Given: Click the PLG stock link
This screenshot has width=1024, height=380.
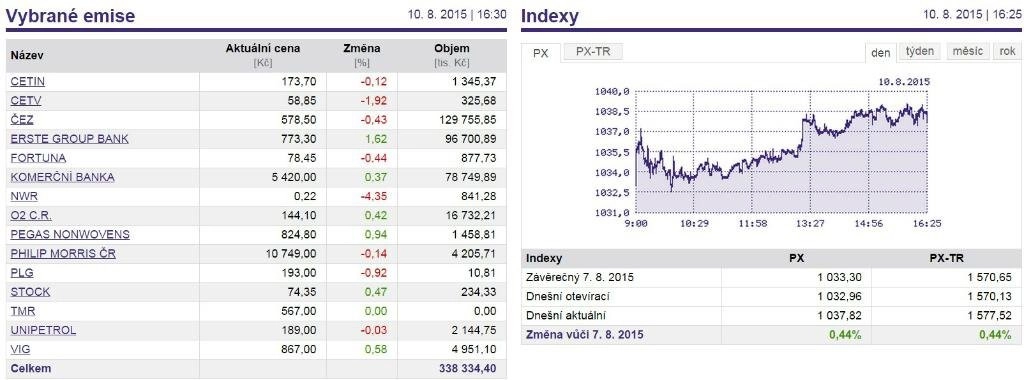Looking at the screenshot, I should (x=22, y=272).
